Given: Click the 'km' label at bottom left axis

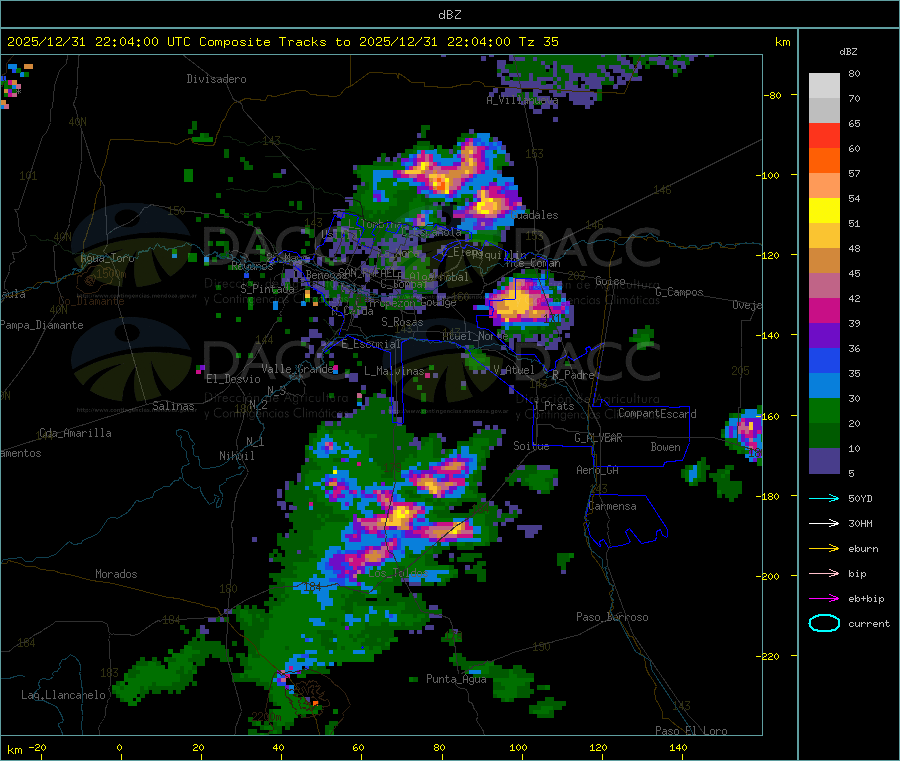Looking at the screenshot, I should (14, 750).
